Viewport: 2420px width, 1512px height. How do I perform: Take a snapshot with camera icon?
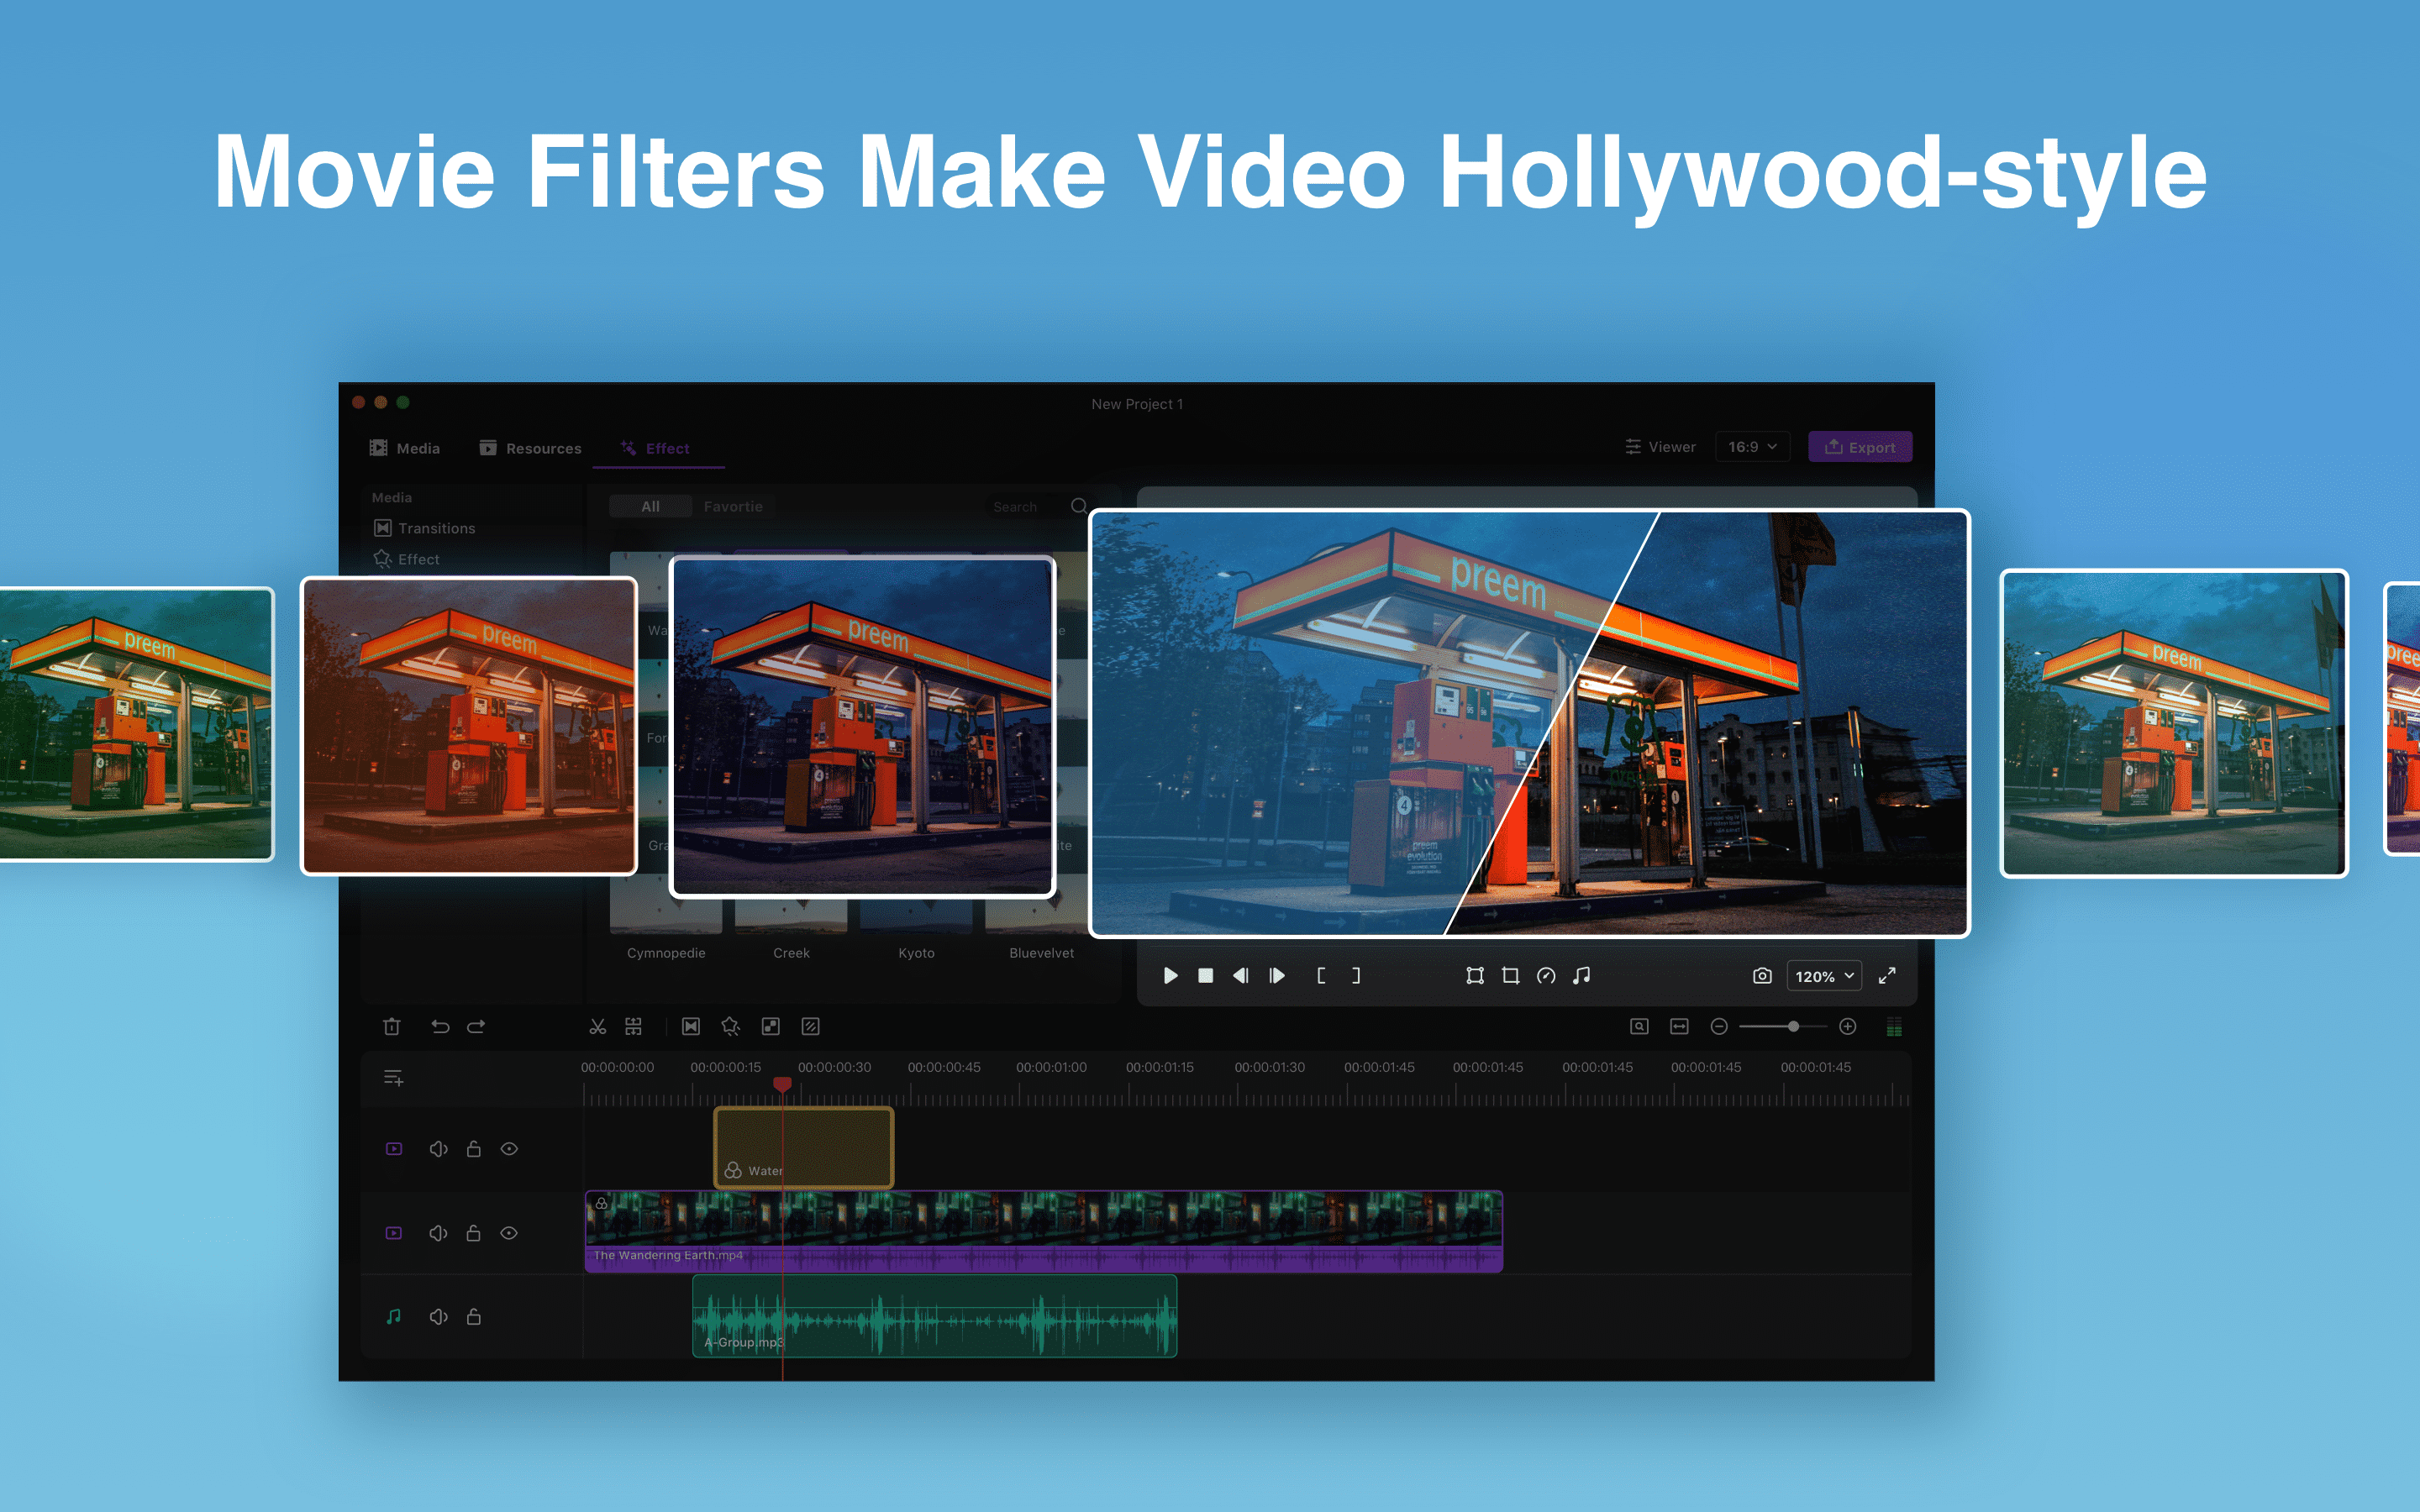pyautogui.click(x=1762, y=976)
